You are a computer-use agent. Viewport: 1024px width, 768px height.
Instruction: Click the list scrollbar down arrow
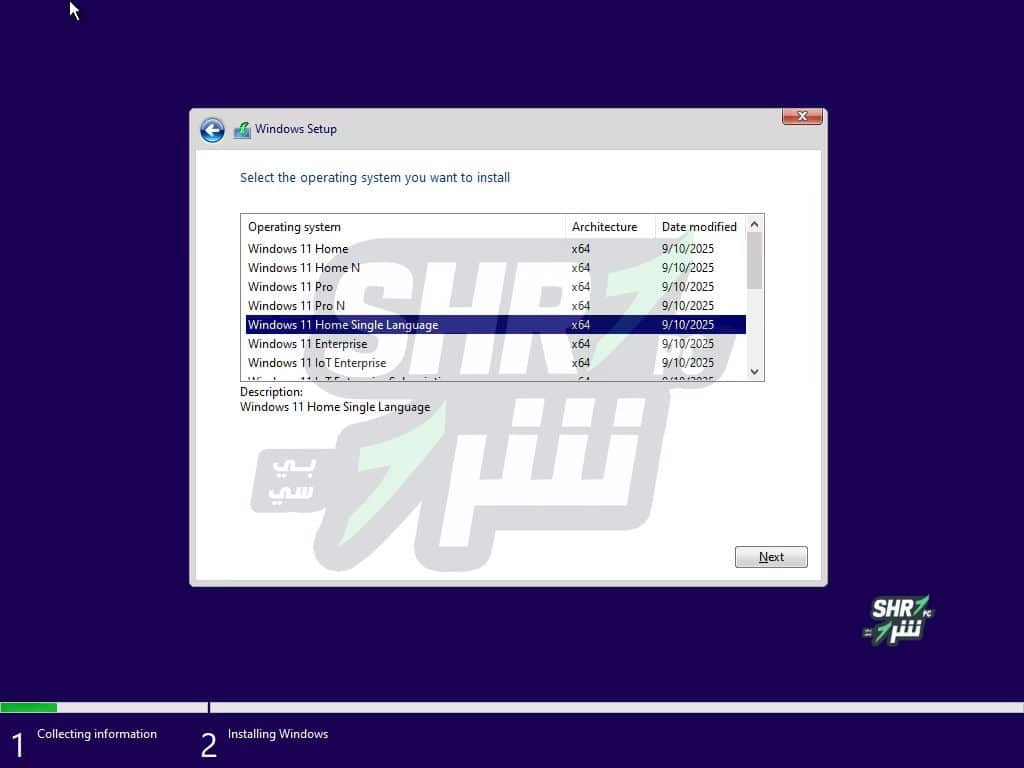click(x=755, y=371)
